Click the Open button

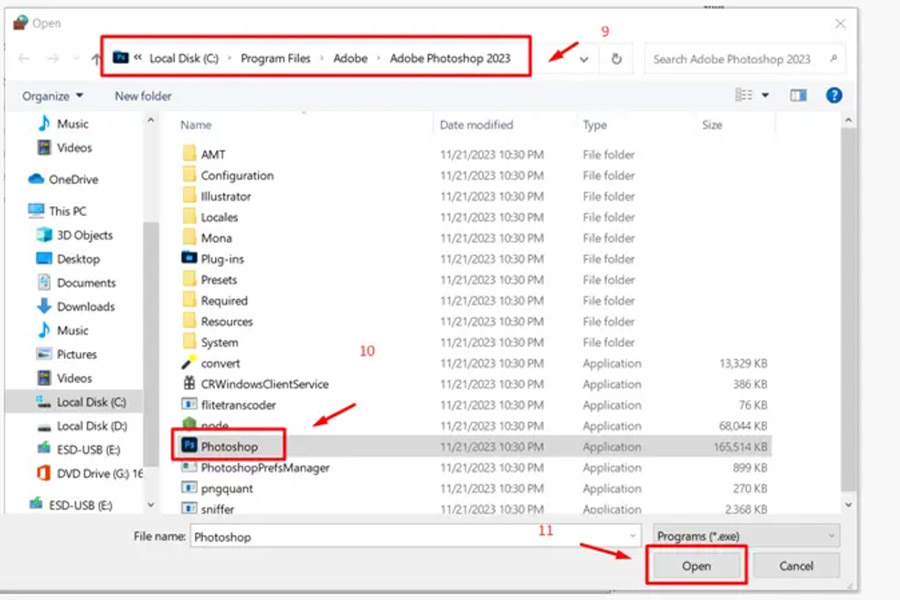coord(696,566)
